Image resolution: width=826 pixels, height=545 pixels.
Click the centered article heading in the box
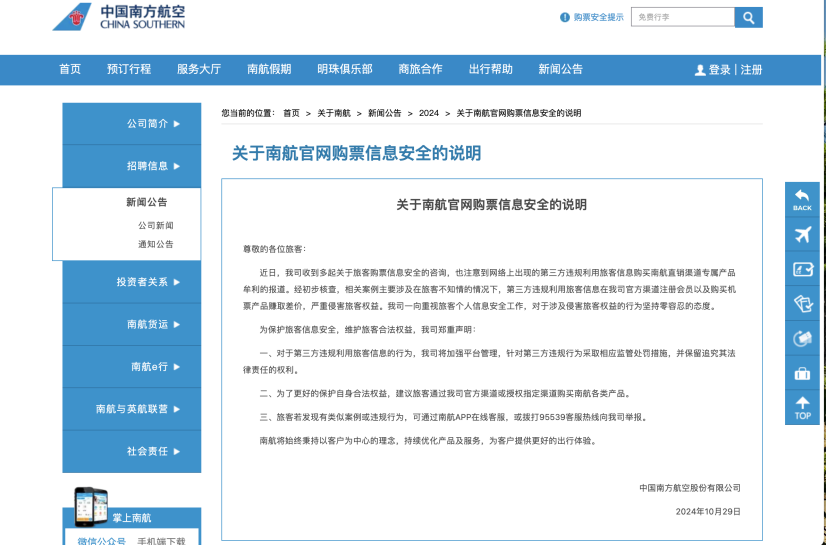[491, 205]
